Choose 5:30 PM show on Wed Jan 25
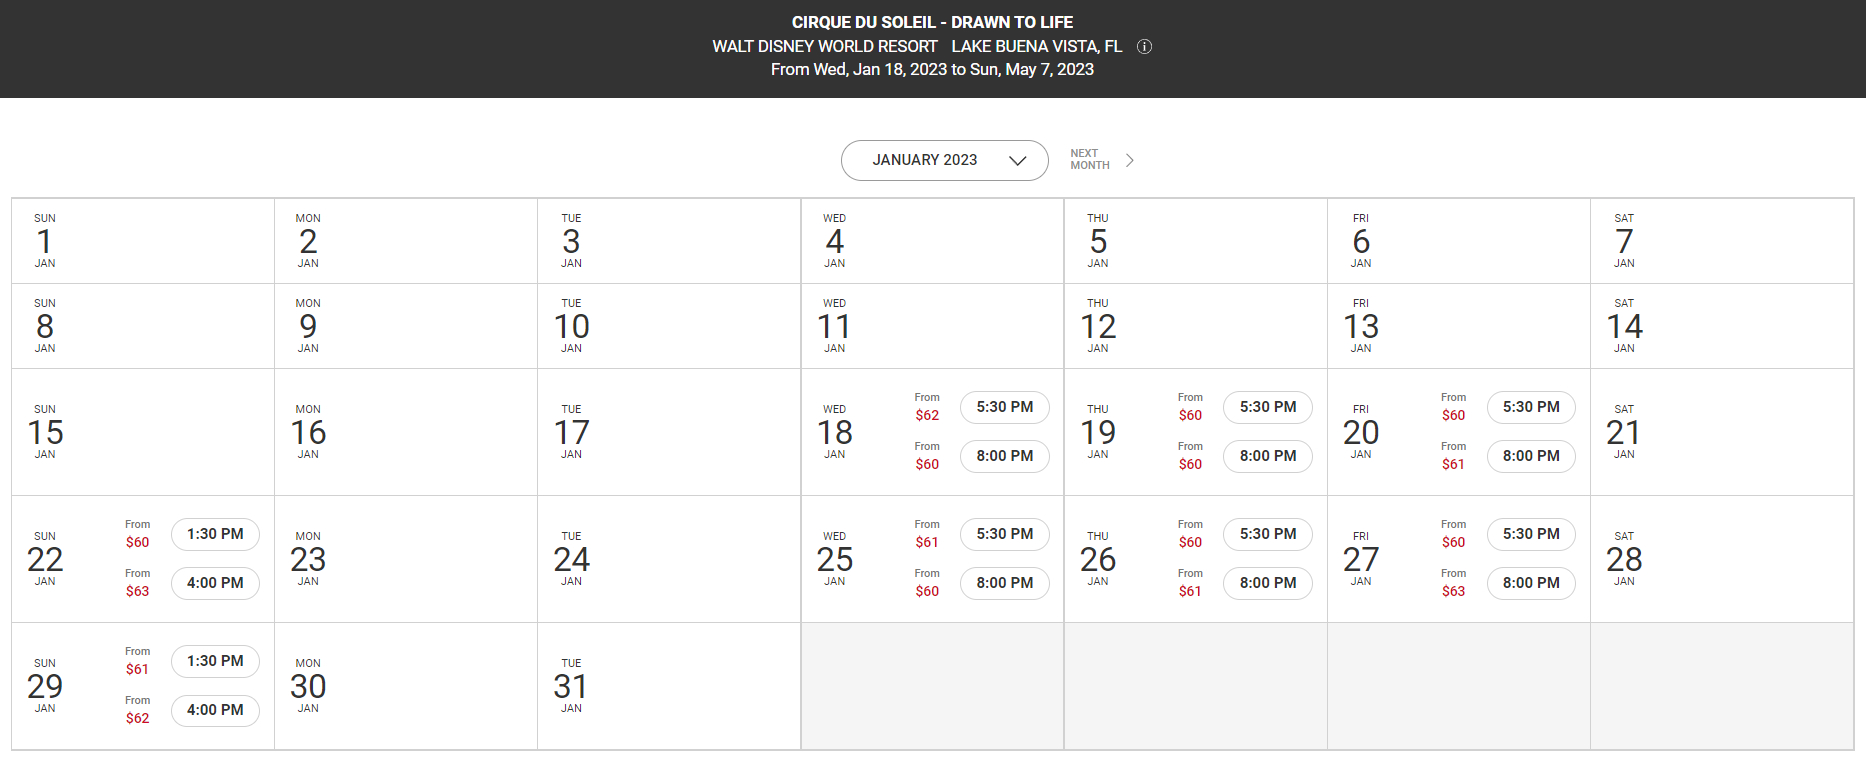 pos(1004,534)
